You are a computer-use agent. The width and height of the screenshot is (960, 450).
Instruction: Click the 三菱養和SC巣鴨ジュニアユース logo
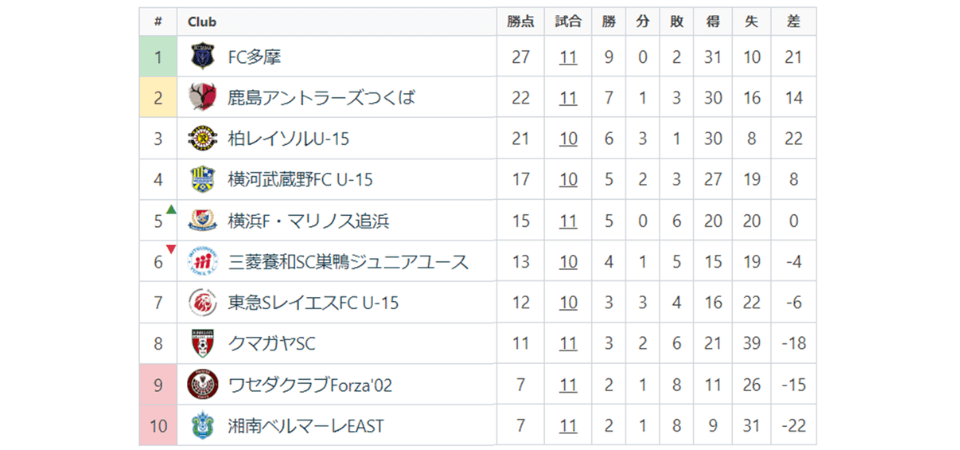tap(202, 262)
